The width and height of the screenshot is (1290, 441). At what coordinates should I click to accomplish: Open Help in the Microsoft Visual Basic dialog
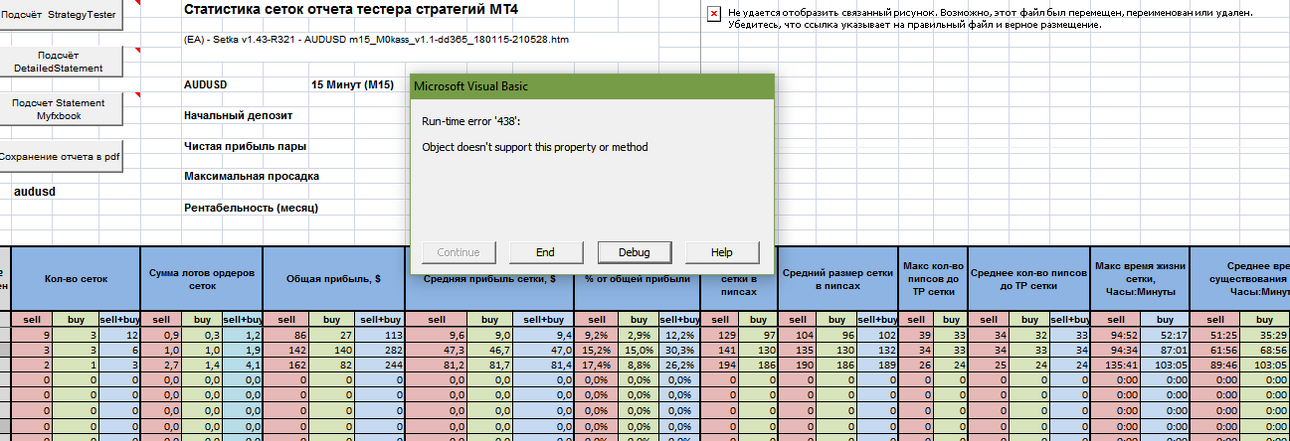[x=723, y=252]
